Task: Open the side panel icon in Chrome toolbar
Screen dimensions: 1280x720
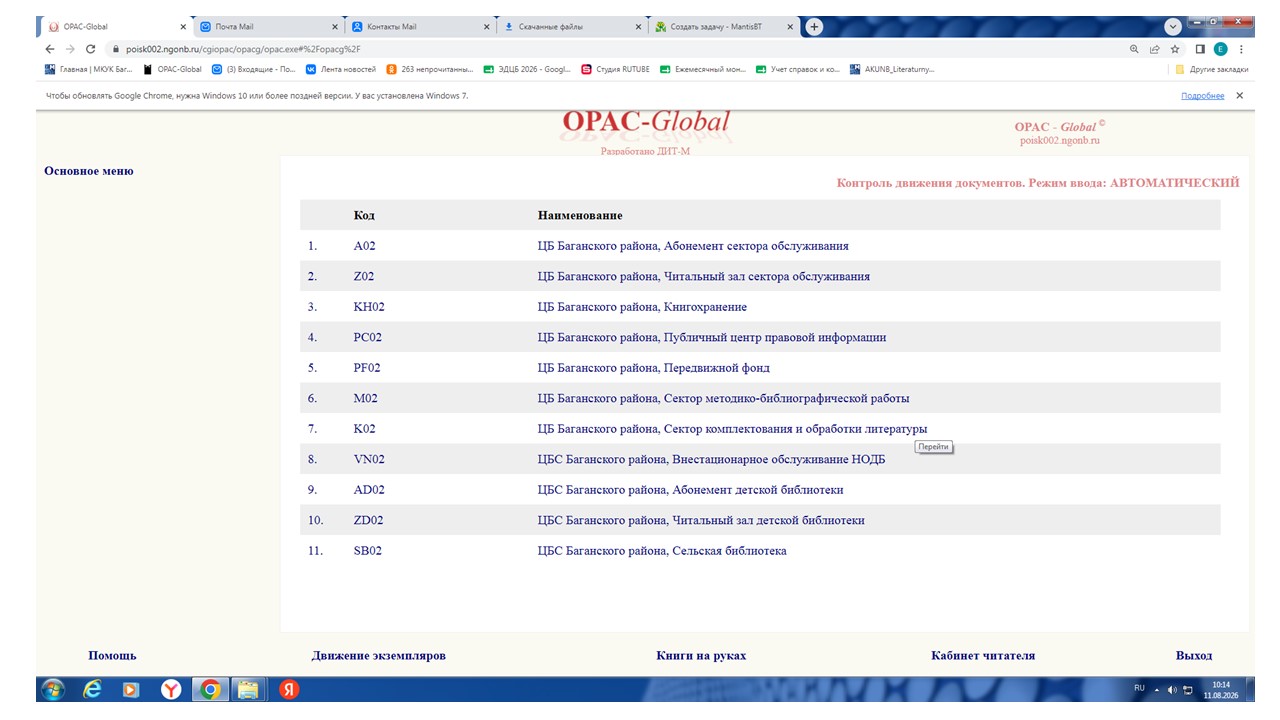Action: pyautogui.click(x=1200, y=48)
